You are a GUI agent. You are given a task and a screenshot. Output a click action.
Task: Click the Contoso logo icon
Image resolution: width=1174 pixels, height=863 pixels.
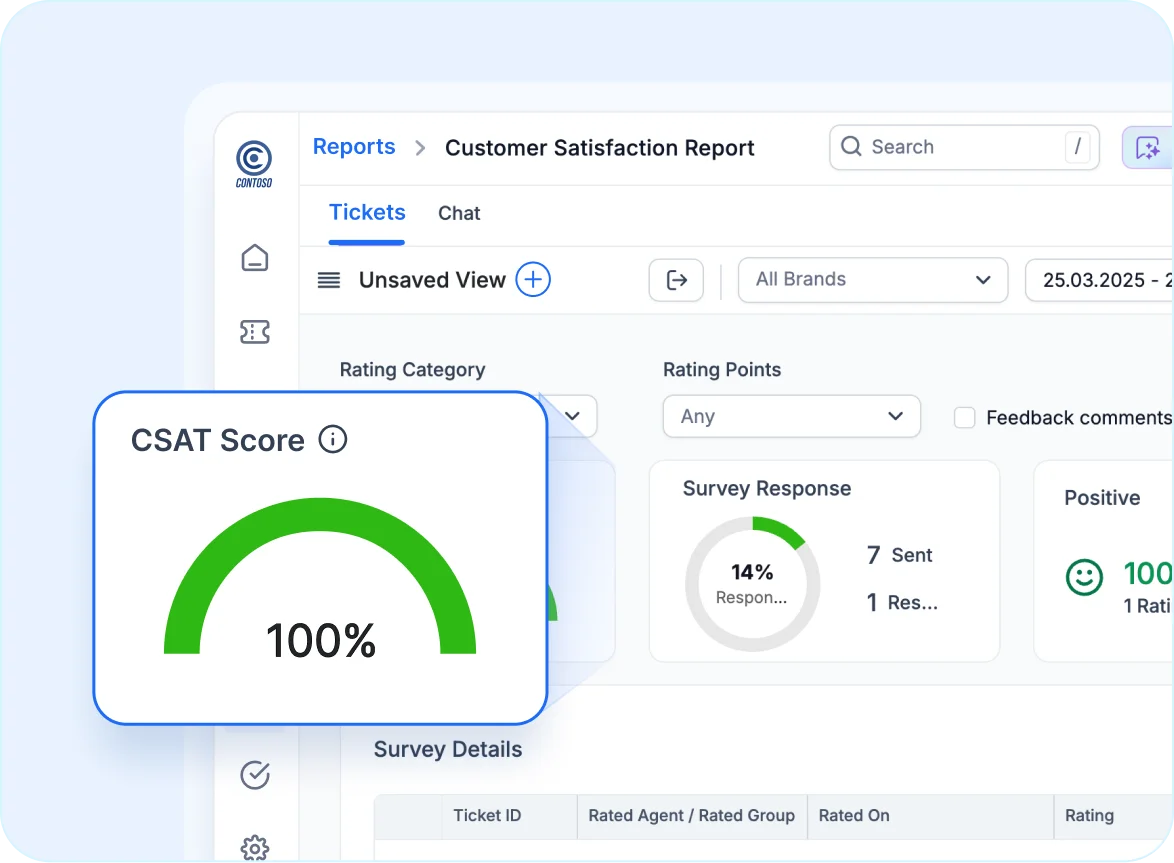254,162
